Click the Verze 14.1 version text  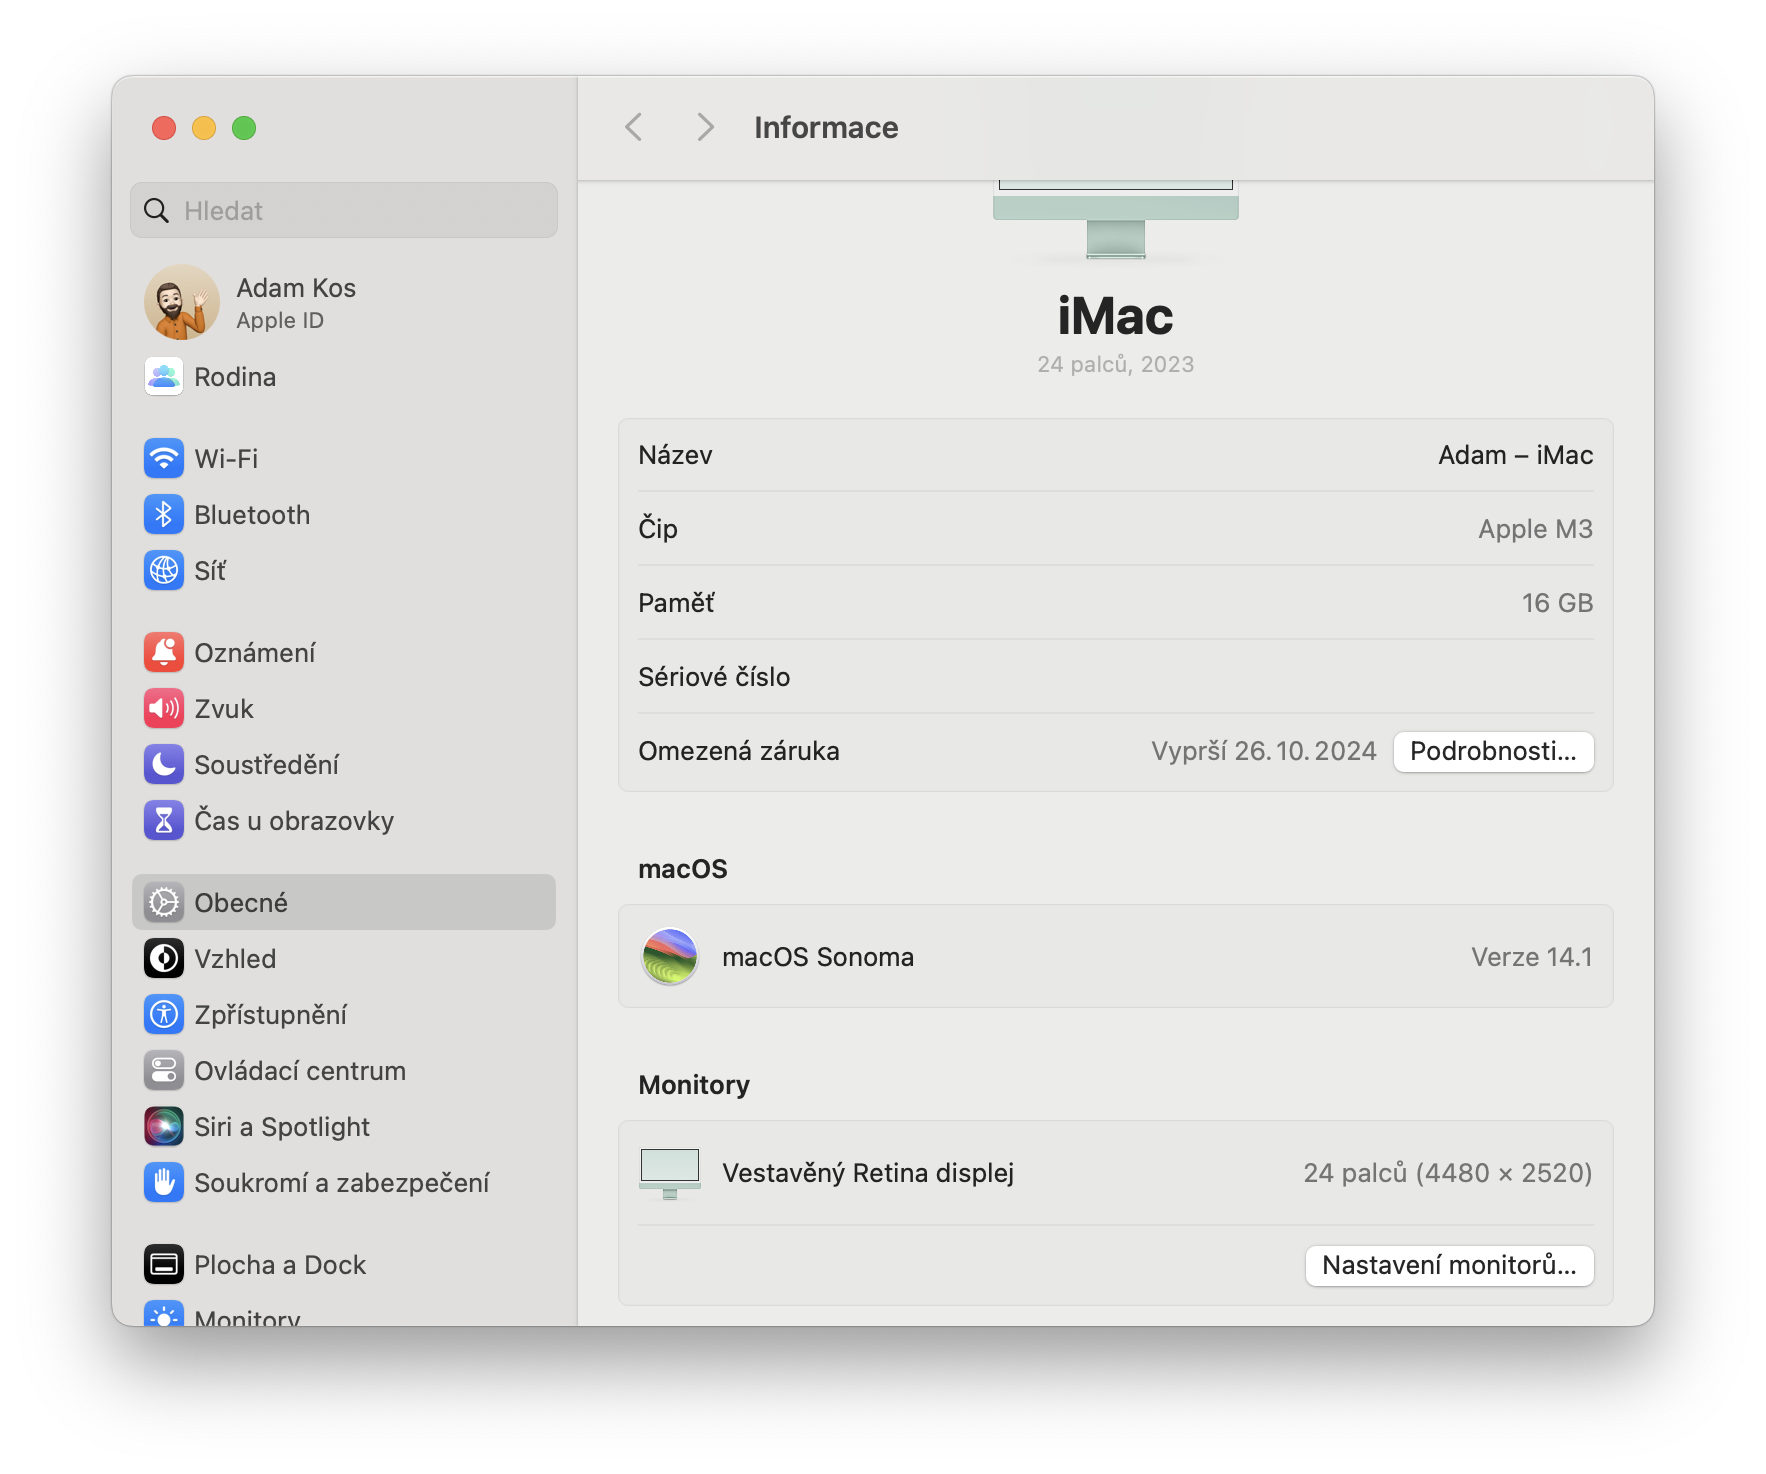pos(1531,957)
